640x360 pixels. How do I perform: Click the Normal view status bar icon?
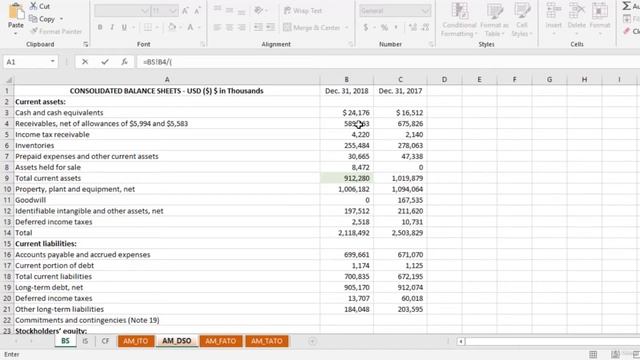click(593, 354)
